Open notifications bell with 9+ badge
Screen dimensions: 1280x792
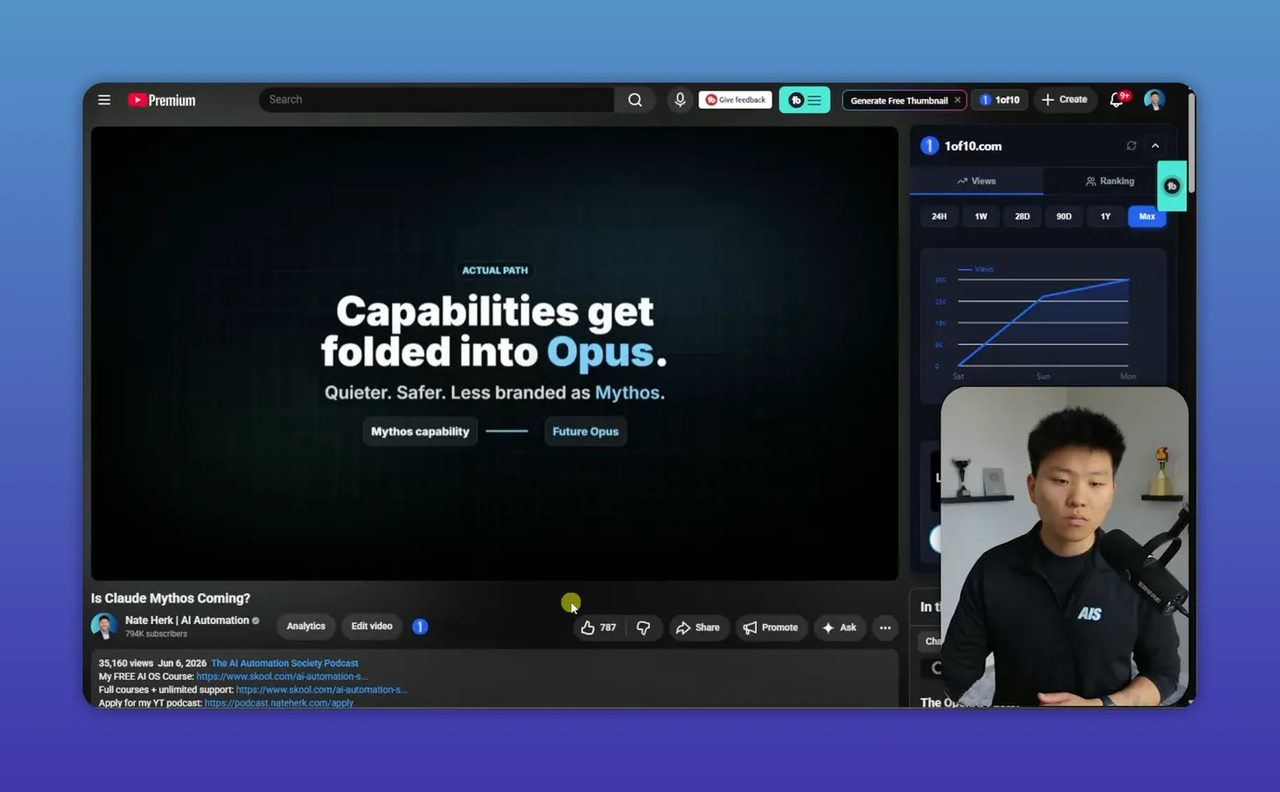tap(1118, 99)
